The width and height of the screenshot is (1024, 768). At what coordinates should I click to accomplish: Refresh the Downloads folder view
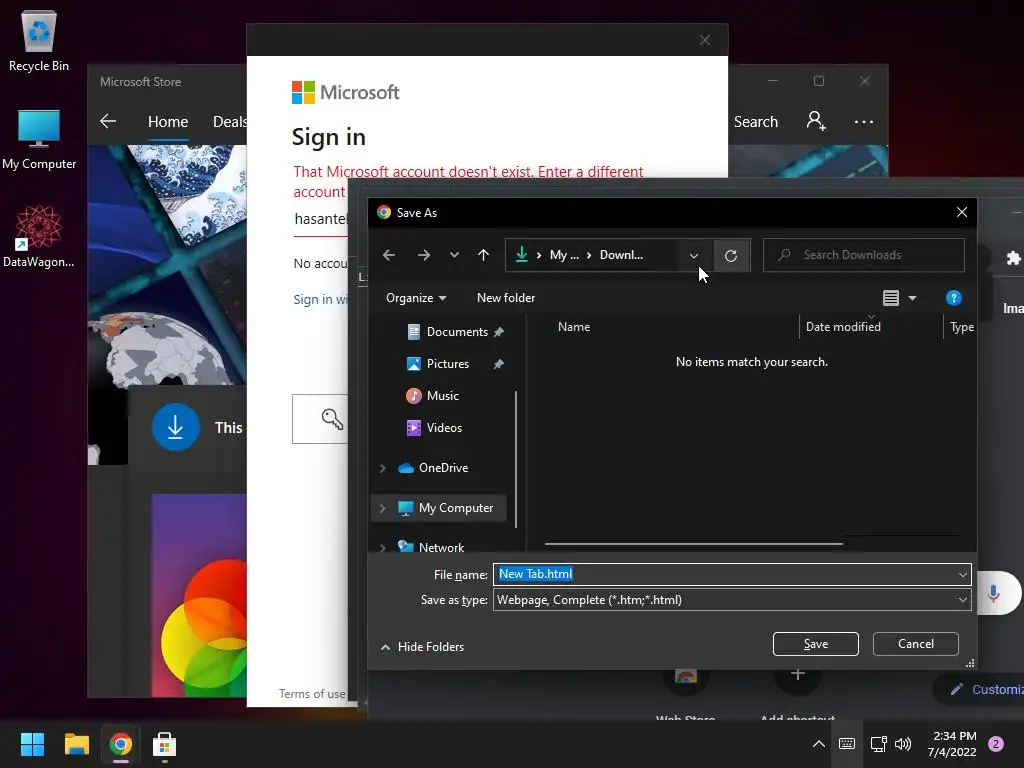point(731,255)
